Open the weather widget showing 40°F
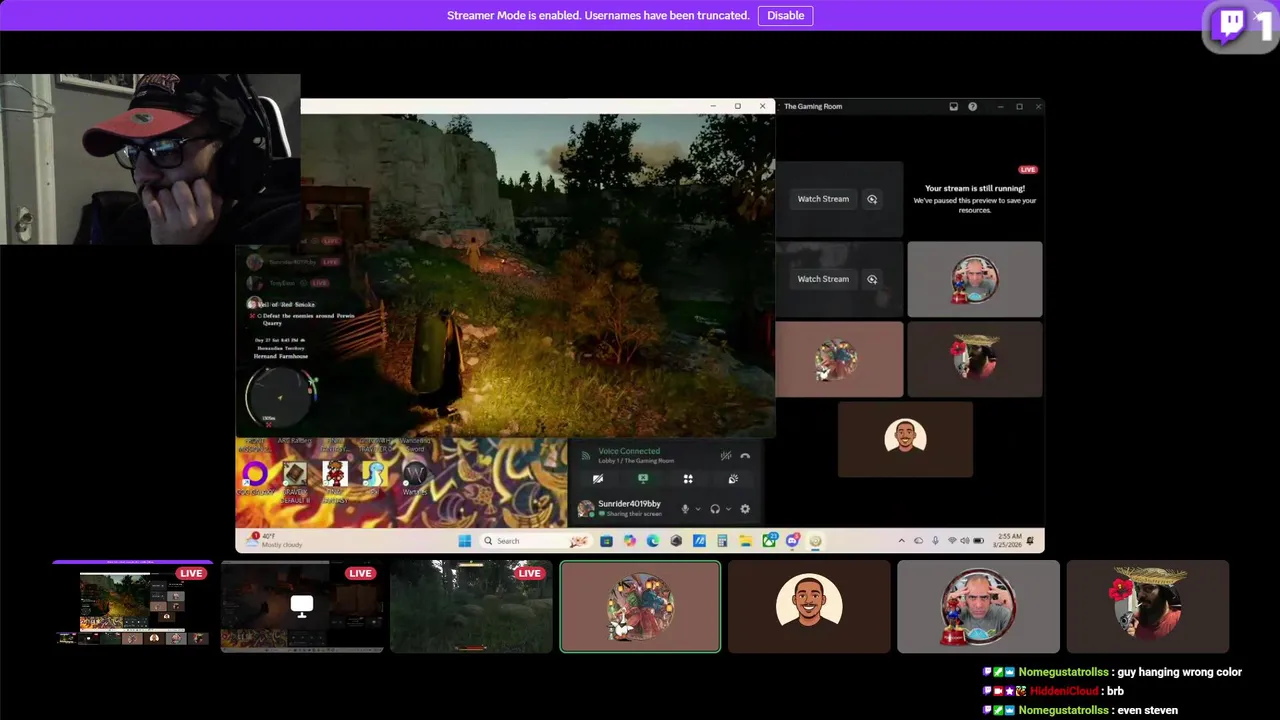1280x720 pixels. pyautogui.click(x=275, y=540)
